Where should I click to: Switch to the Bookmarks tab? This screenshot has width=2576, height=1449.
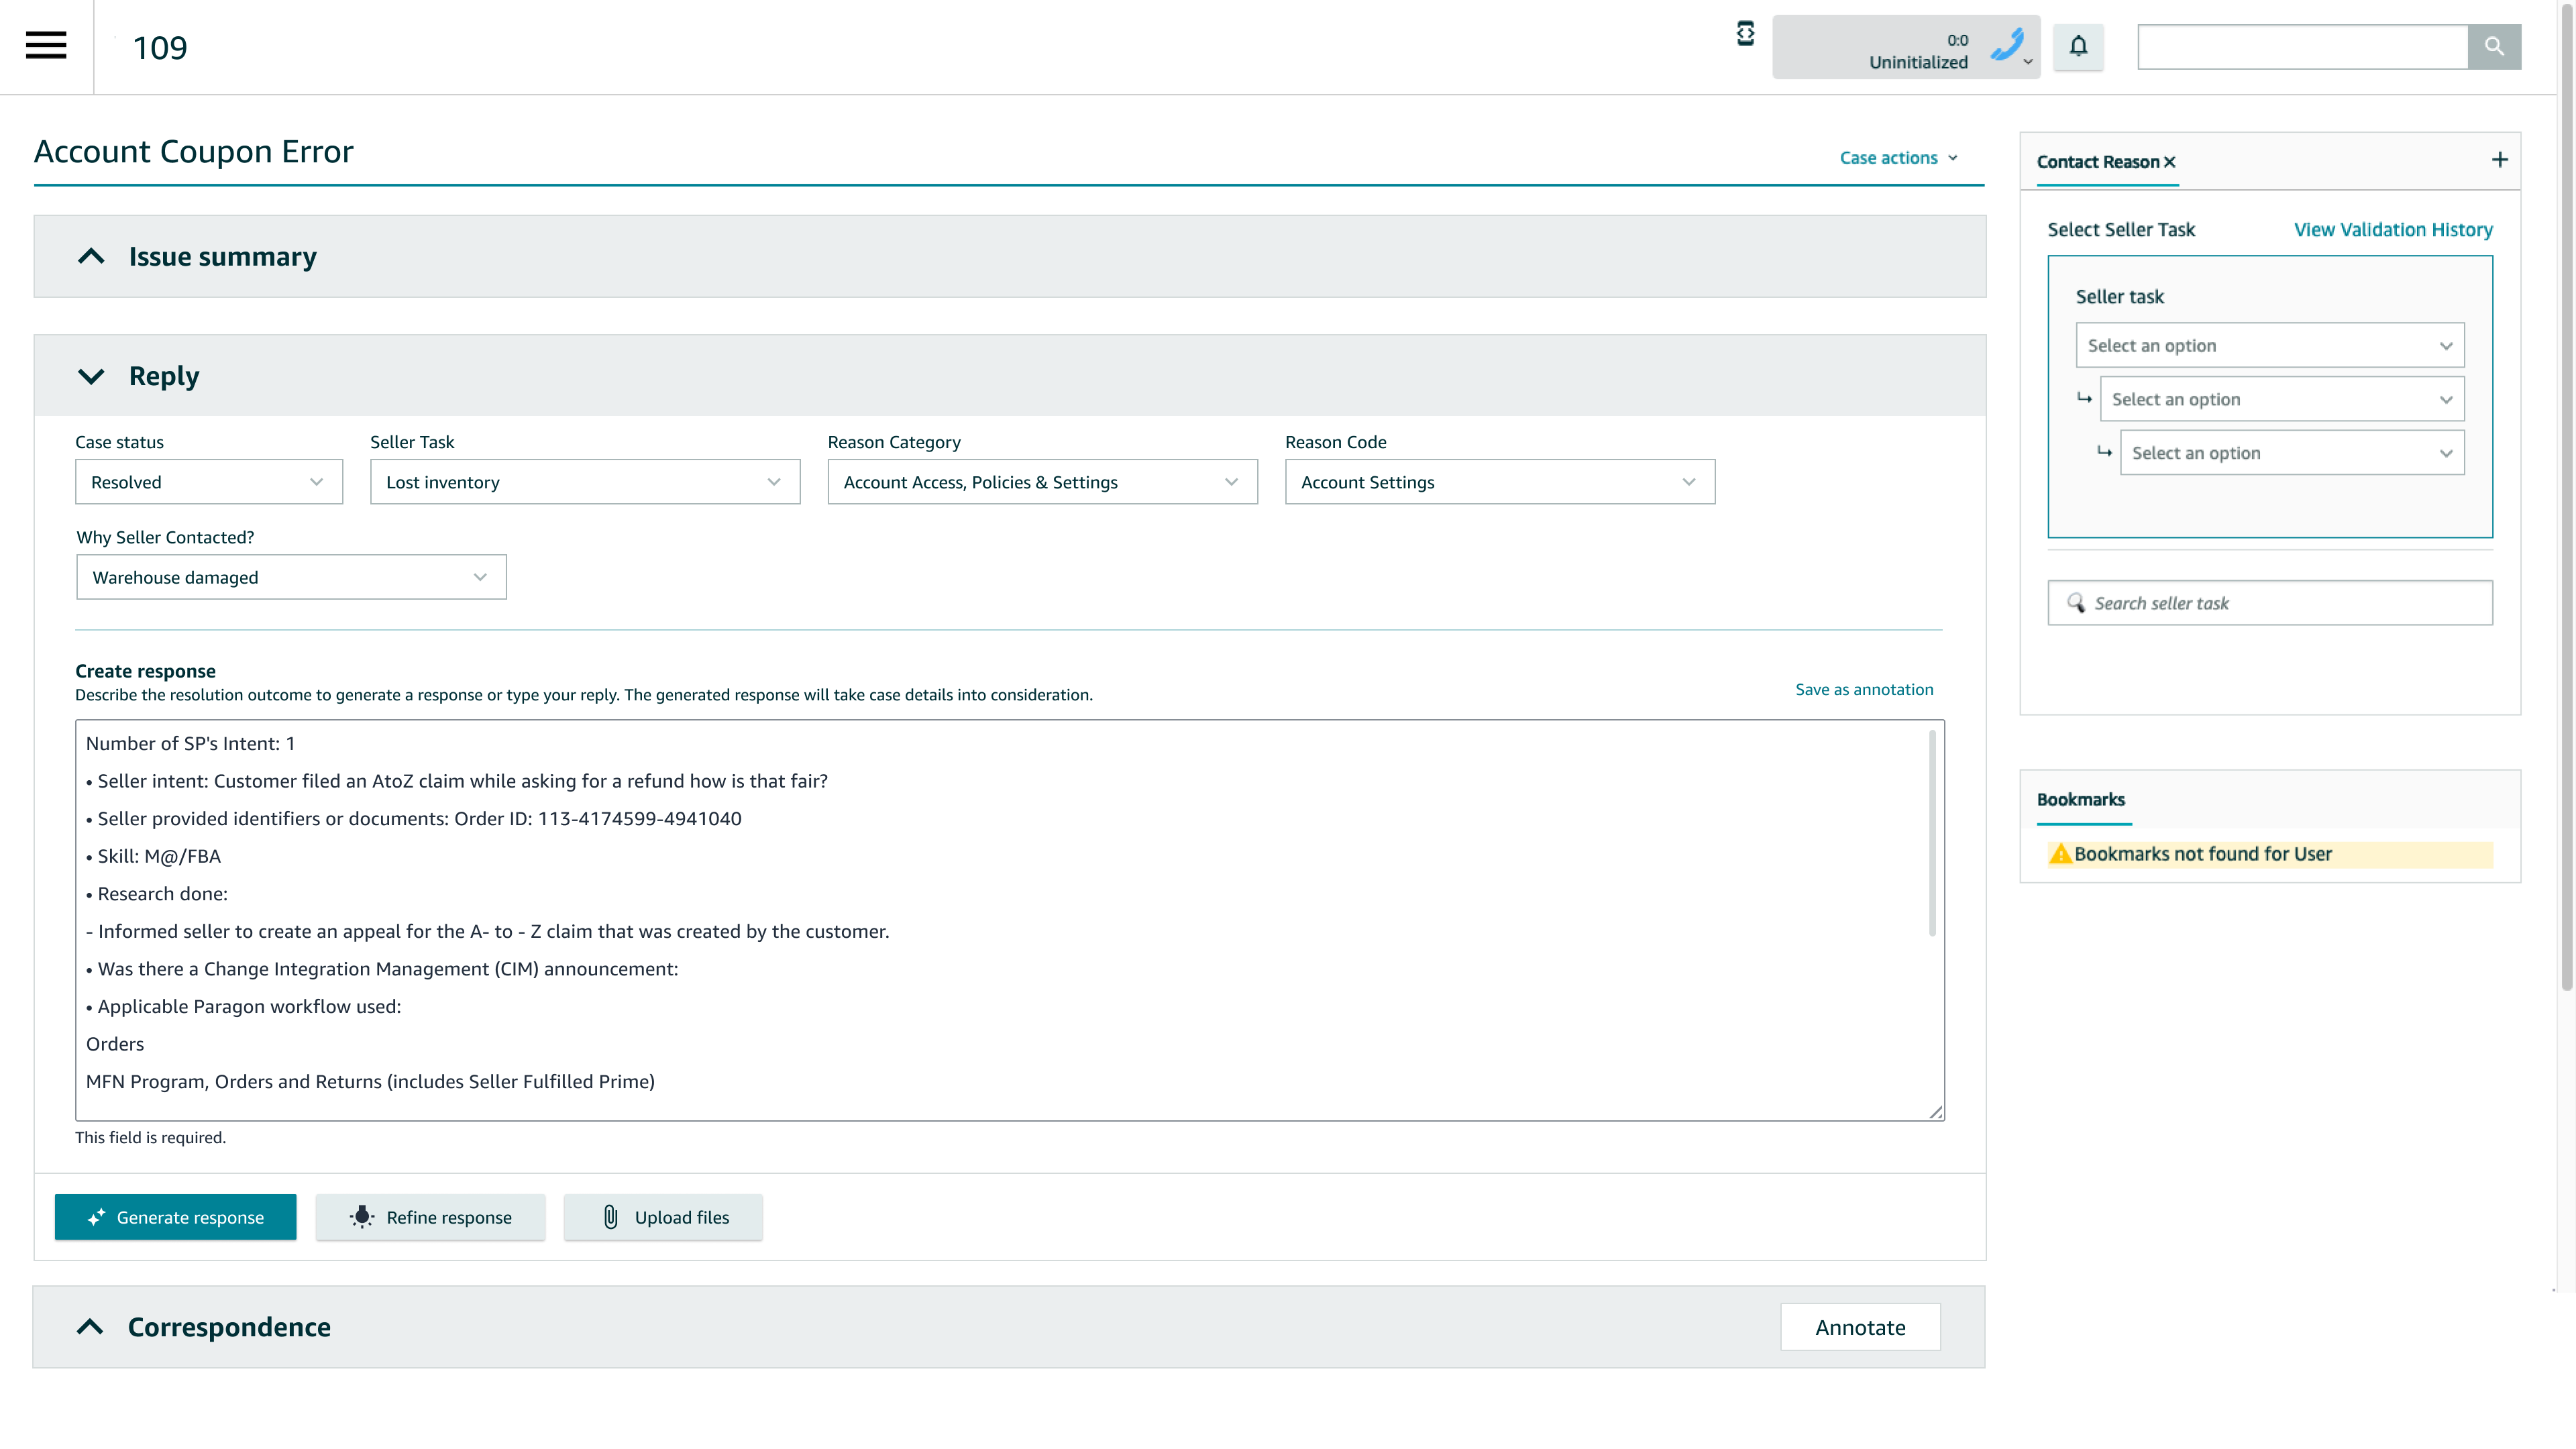(x=2081, y=799)
